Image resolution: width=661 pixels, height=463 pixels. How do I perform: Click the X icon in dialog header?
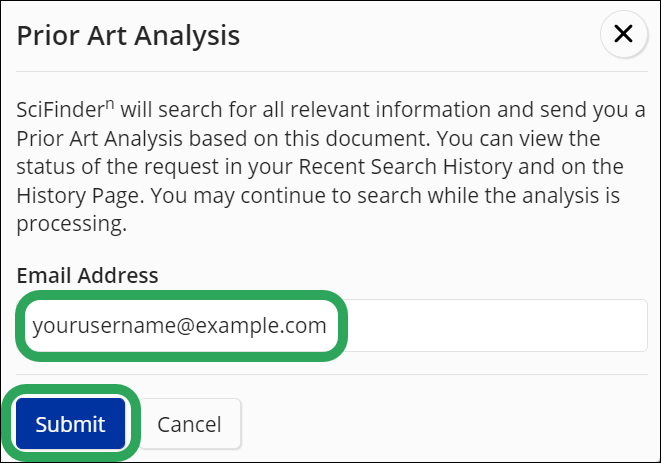tap(623, 35)
